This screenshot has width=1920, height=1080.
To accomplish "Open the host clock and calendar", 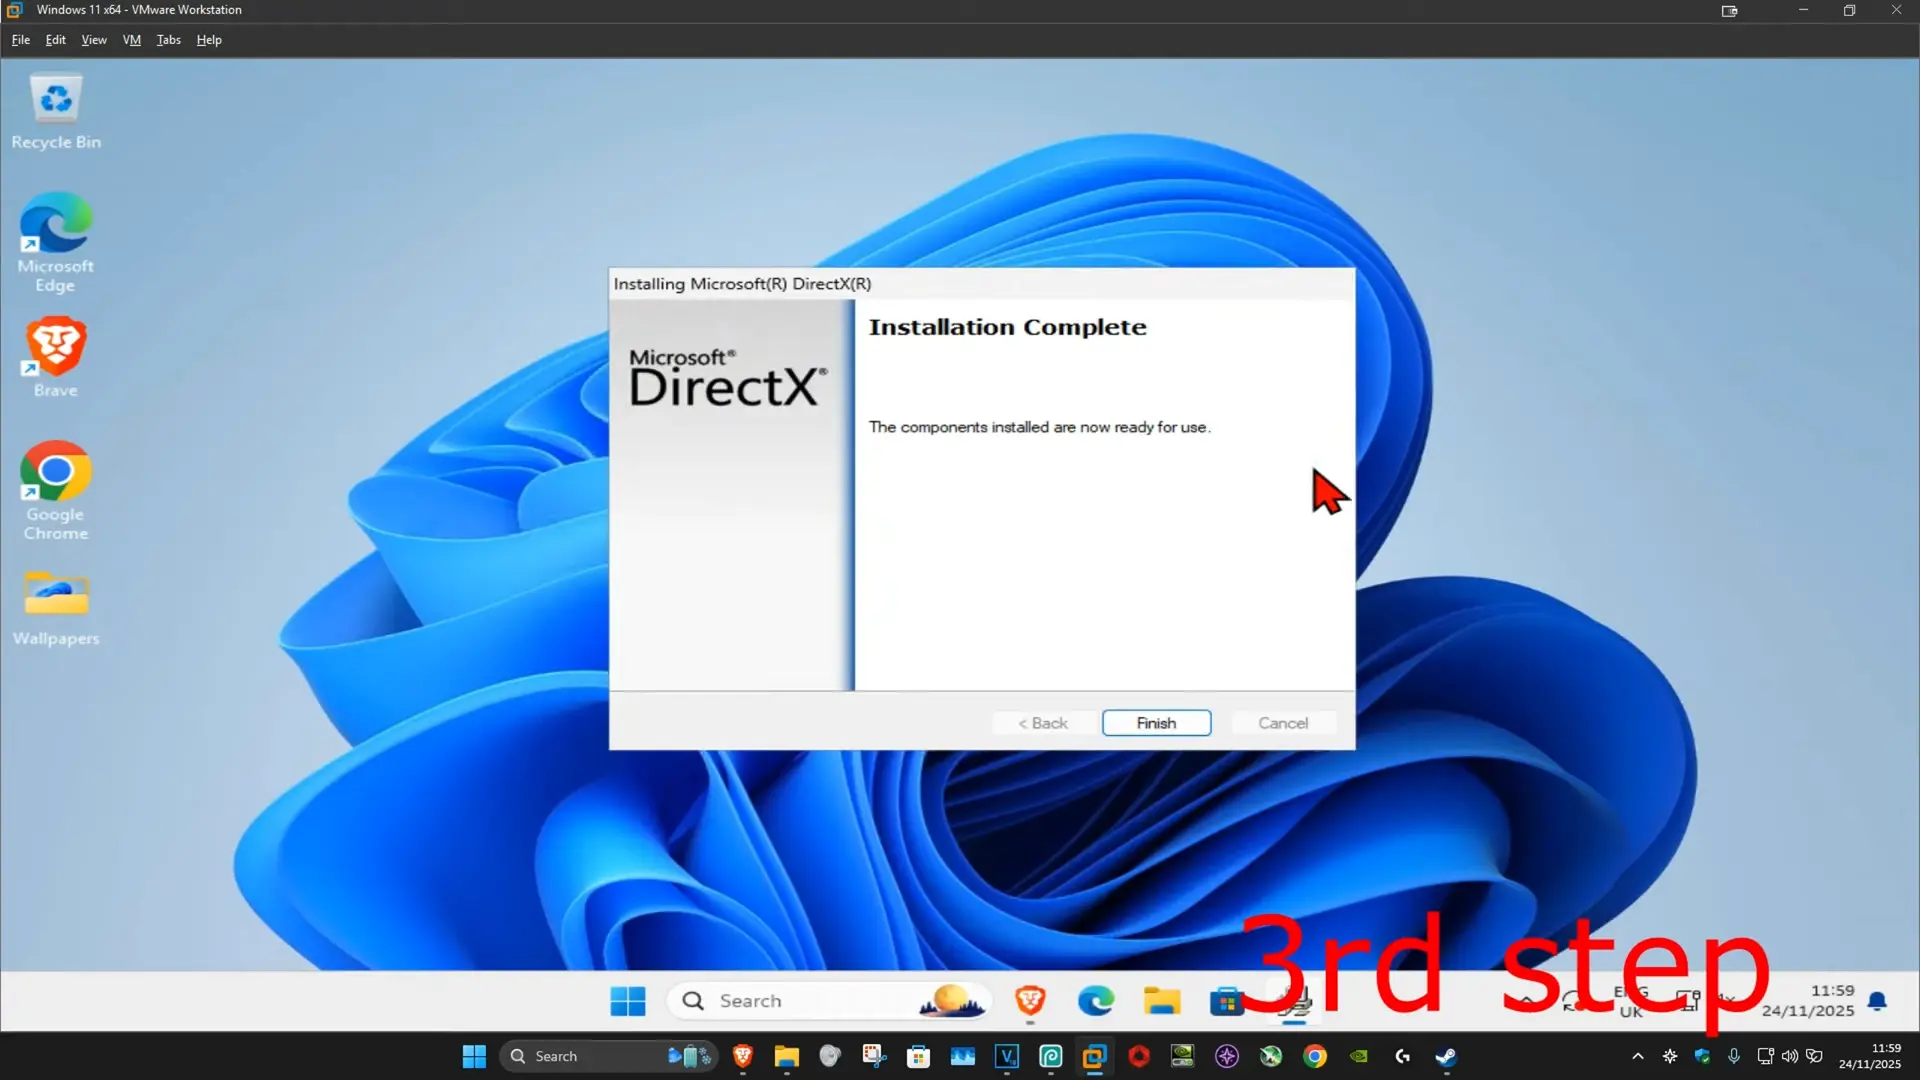I will (x=1869, y=1056).
